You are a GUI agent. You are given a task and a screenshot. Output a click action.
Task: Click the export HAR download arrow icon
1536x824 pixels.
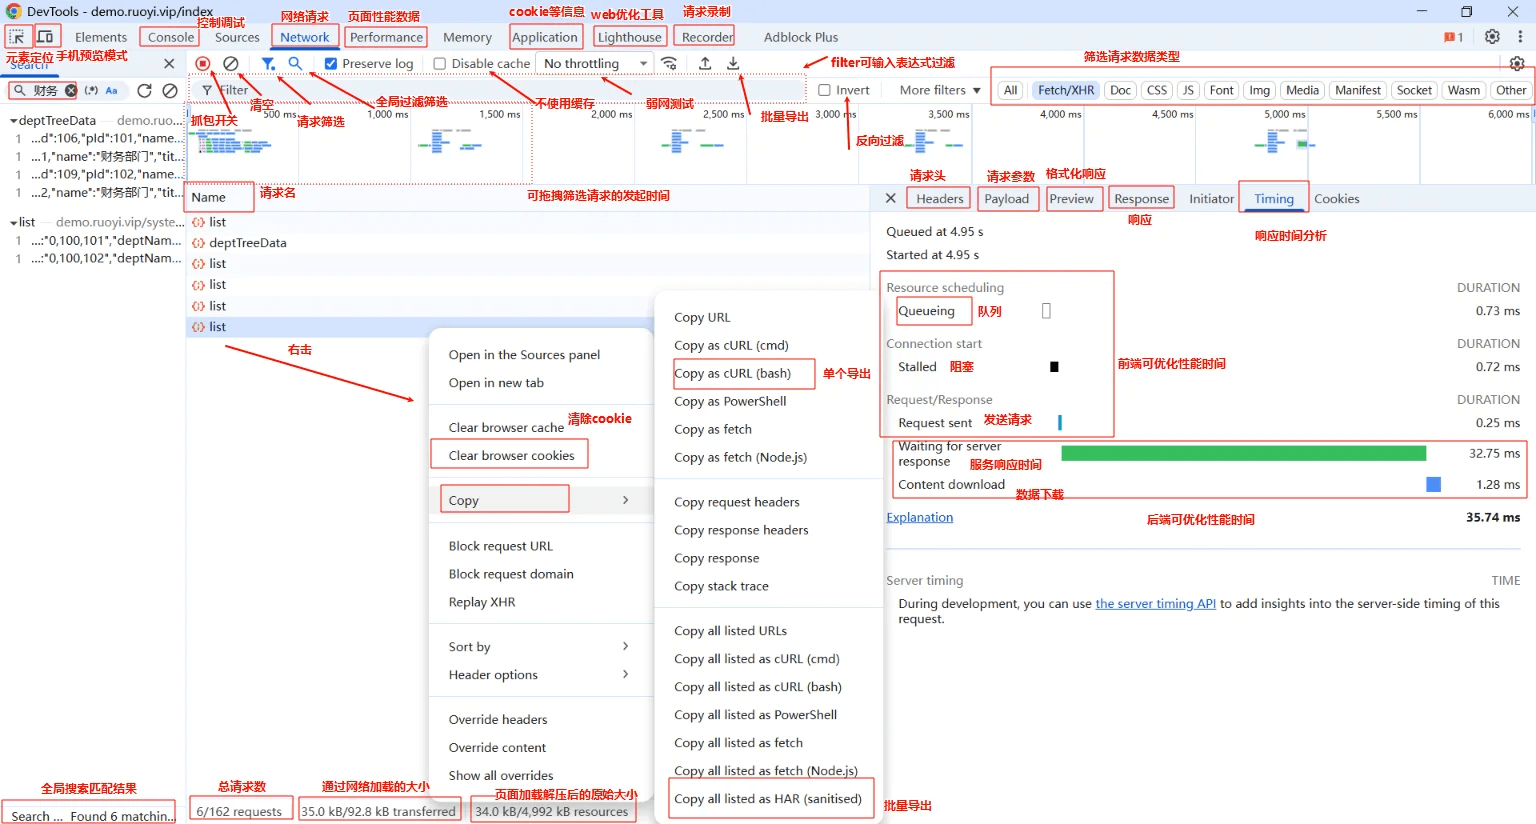point(733,63)
